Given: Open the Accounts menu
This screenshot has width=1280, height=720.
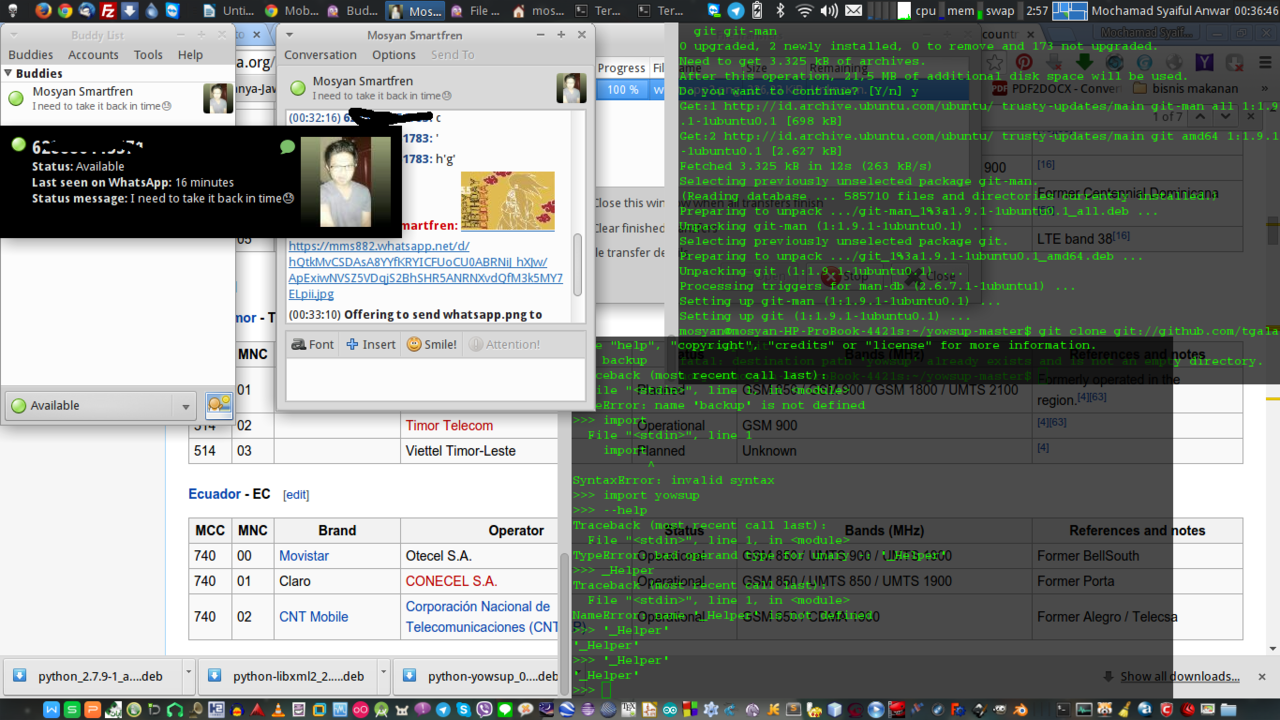Looking at the screenshot, I should point(94,55).
